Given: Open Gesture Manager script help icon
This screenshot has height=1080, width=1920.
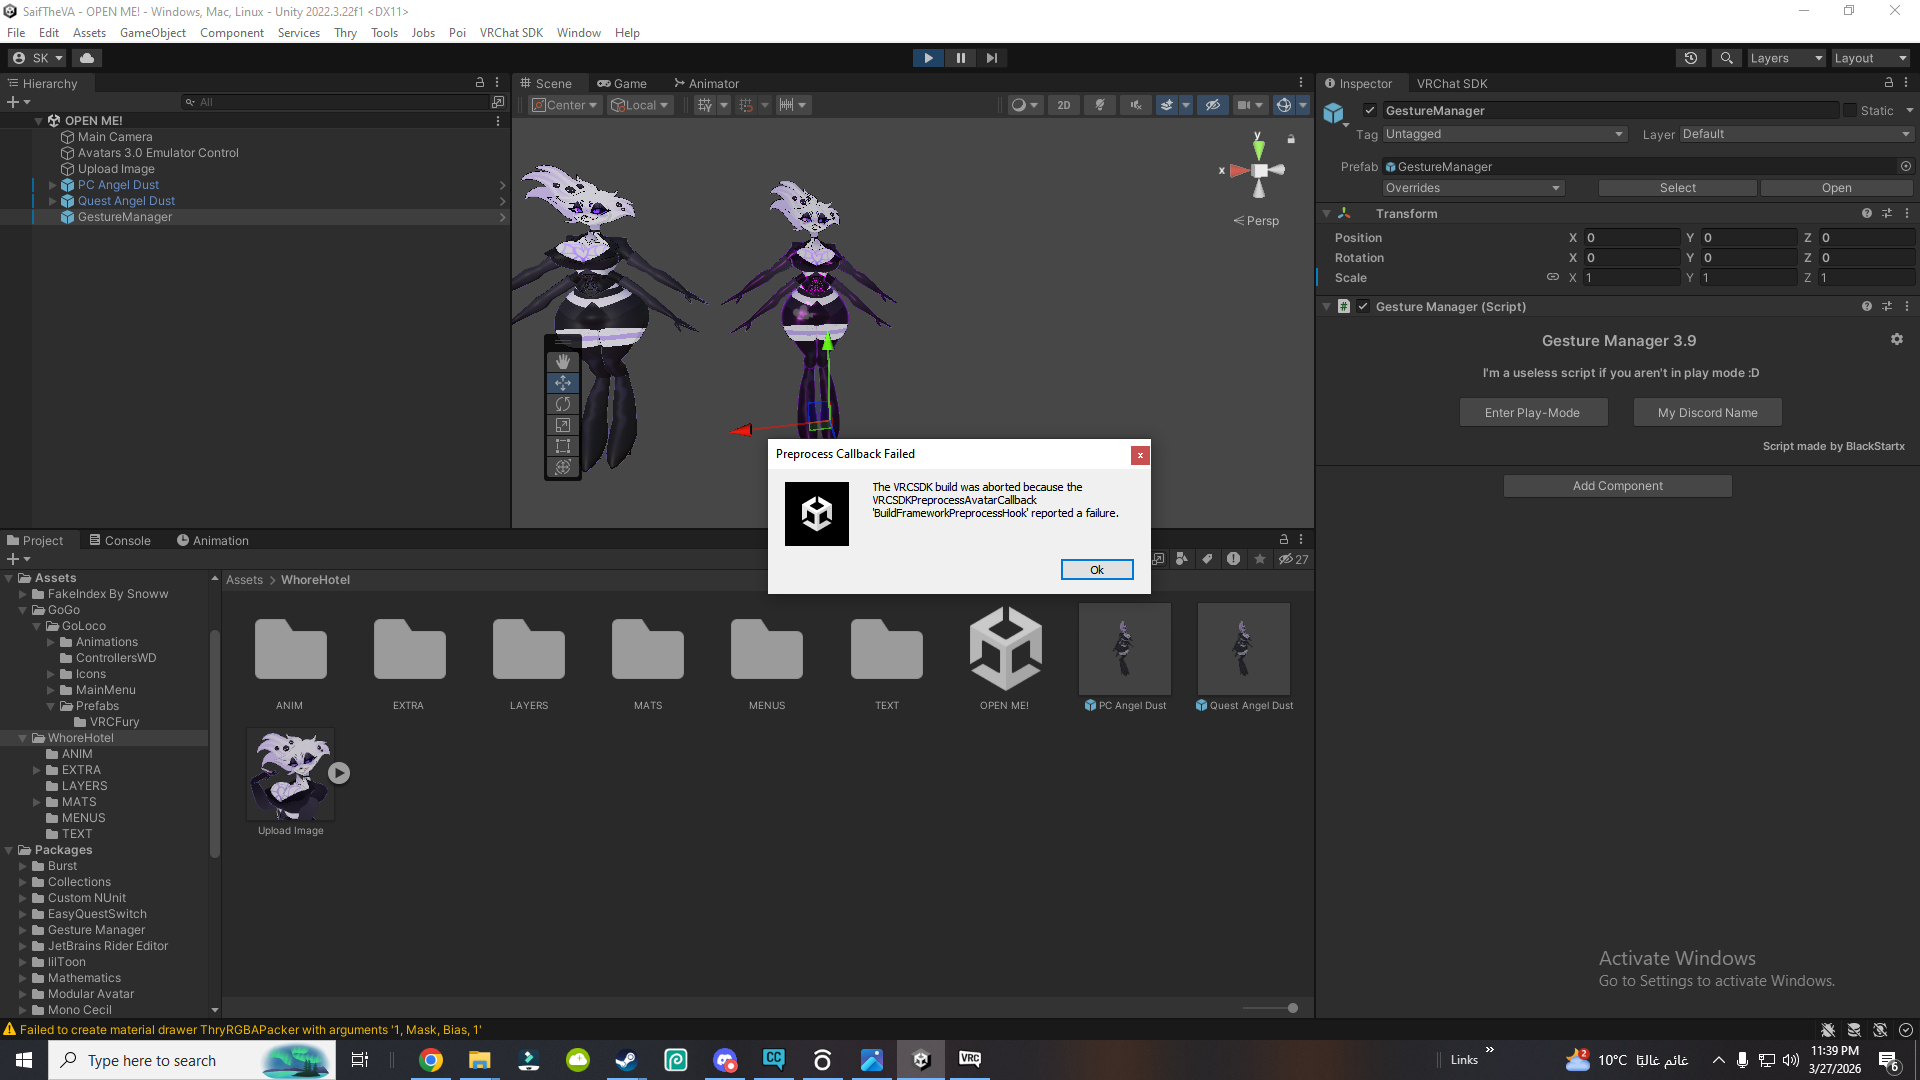Looking at the screenshot, I should (x=1867, y=306).
